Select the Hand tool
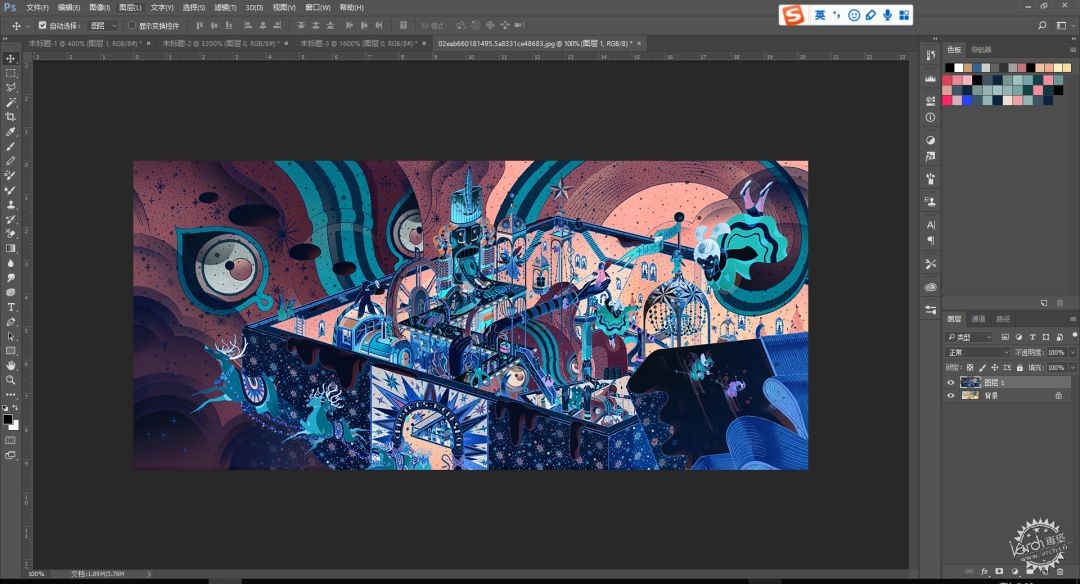Screen dimensions: 1080x584 [10, 366]
